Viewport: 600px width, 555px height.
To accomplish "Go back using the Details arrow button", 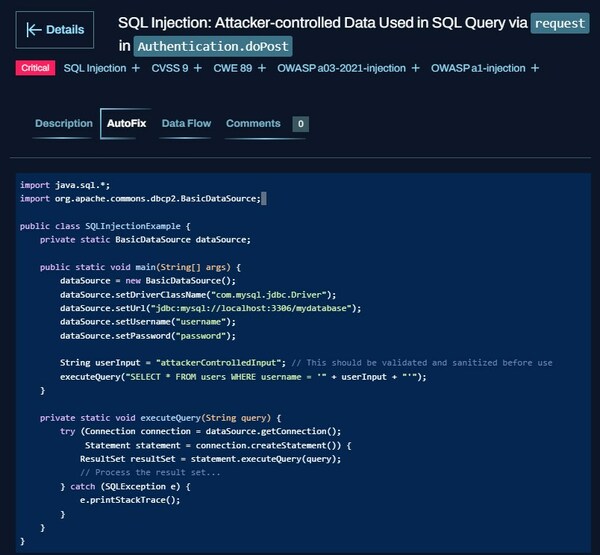I will (x=55, y=31).
